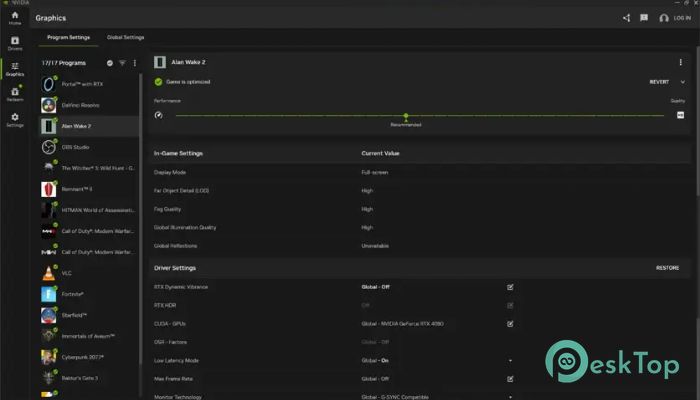Open Monitor Technology dropdown arrow

click(x=510, y=397)
